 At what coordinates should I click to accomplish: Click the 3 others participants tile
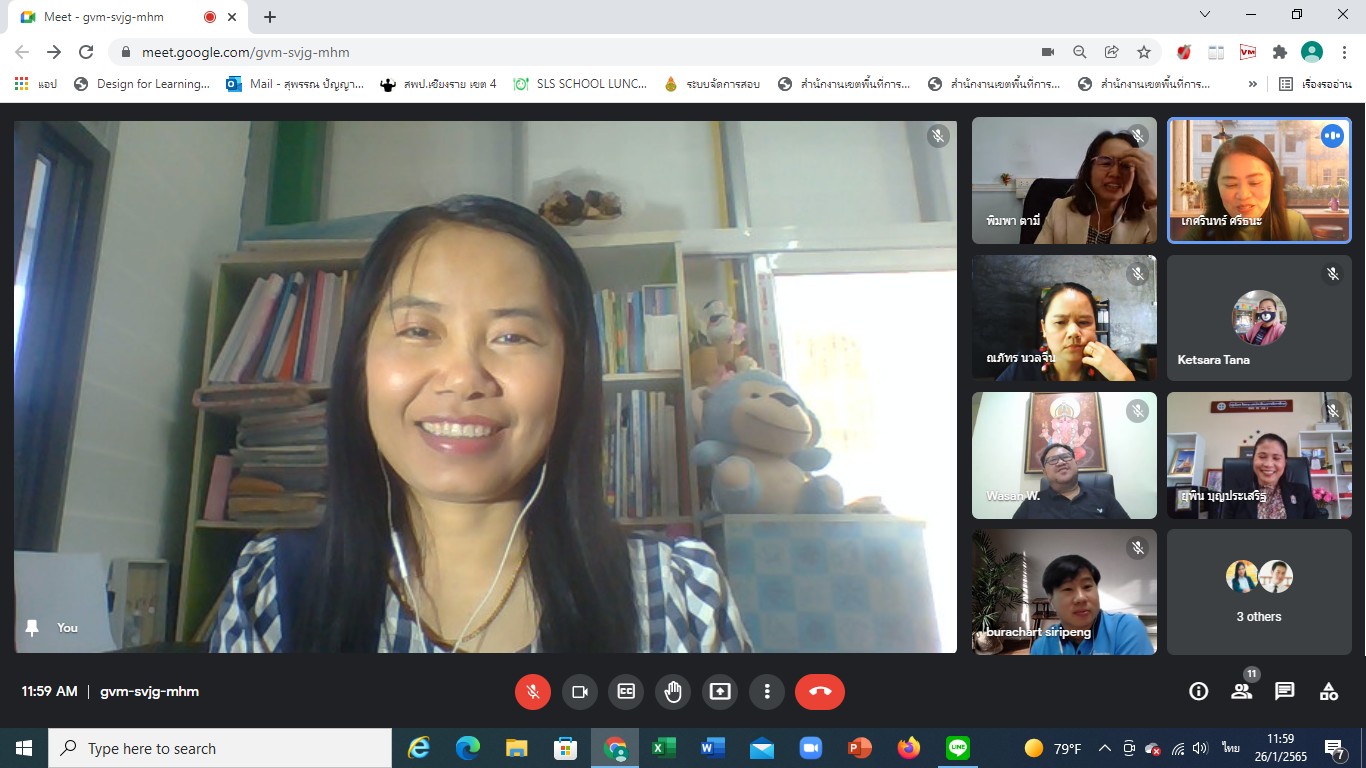coord(1258,591)
